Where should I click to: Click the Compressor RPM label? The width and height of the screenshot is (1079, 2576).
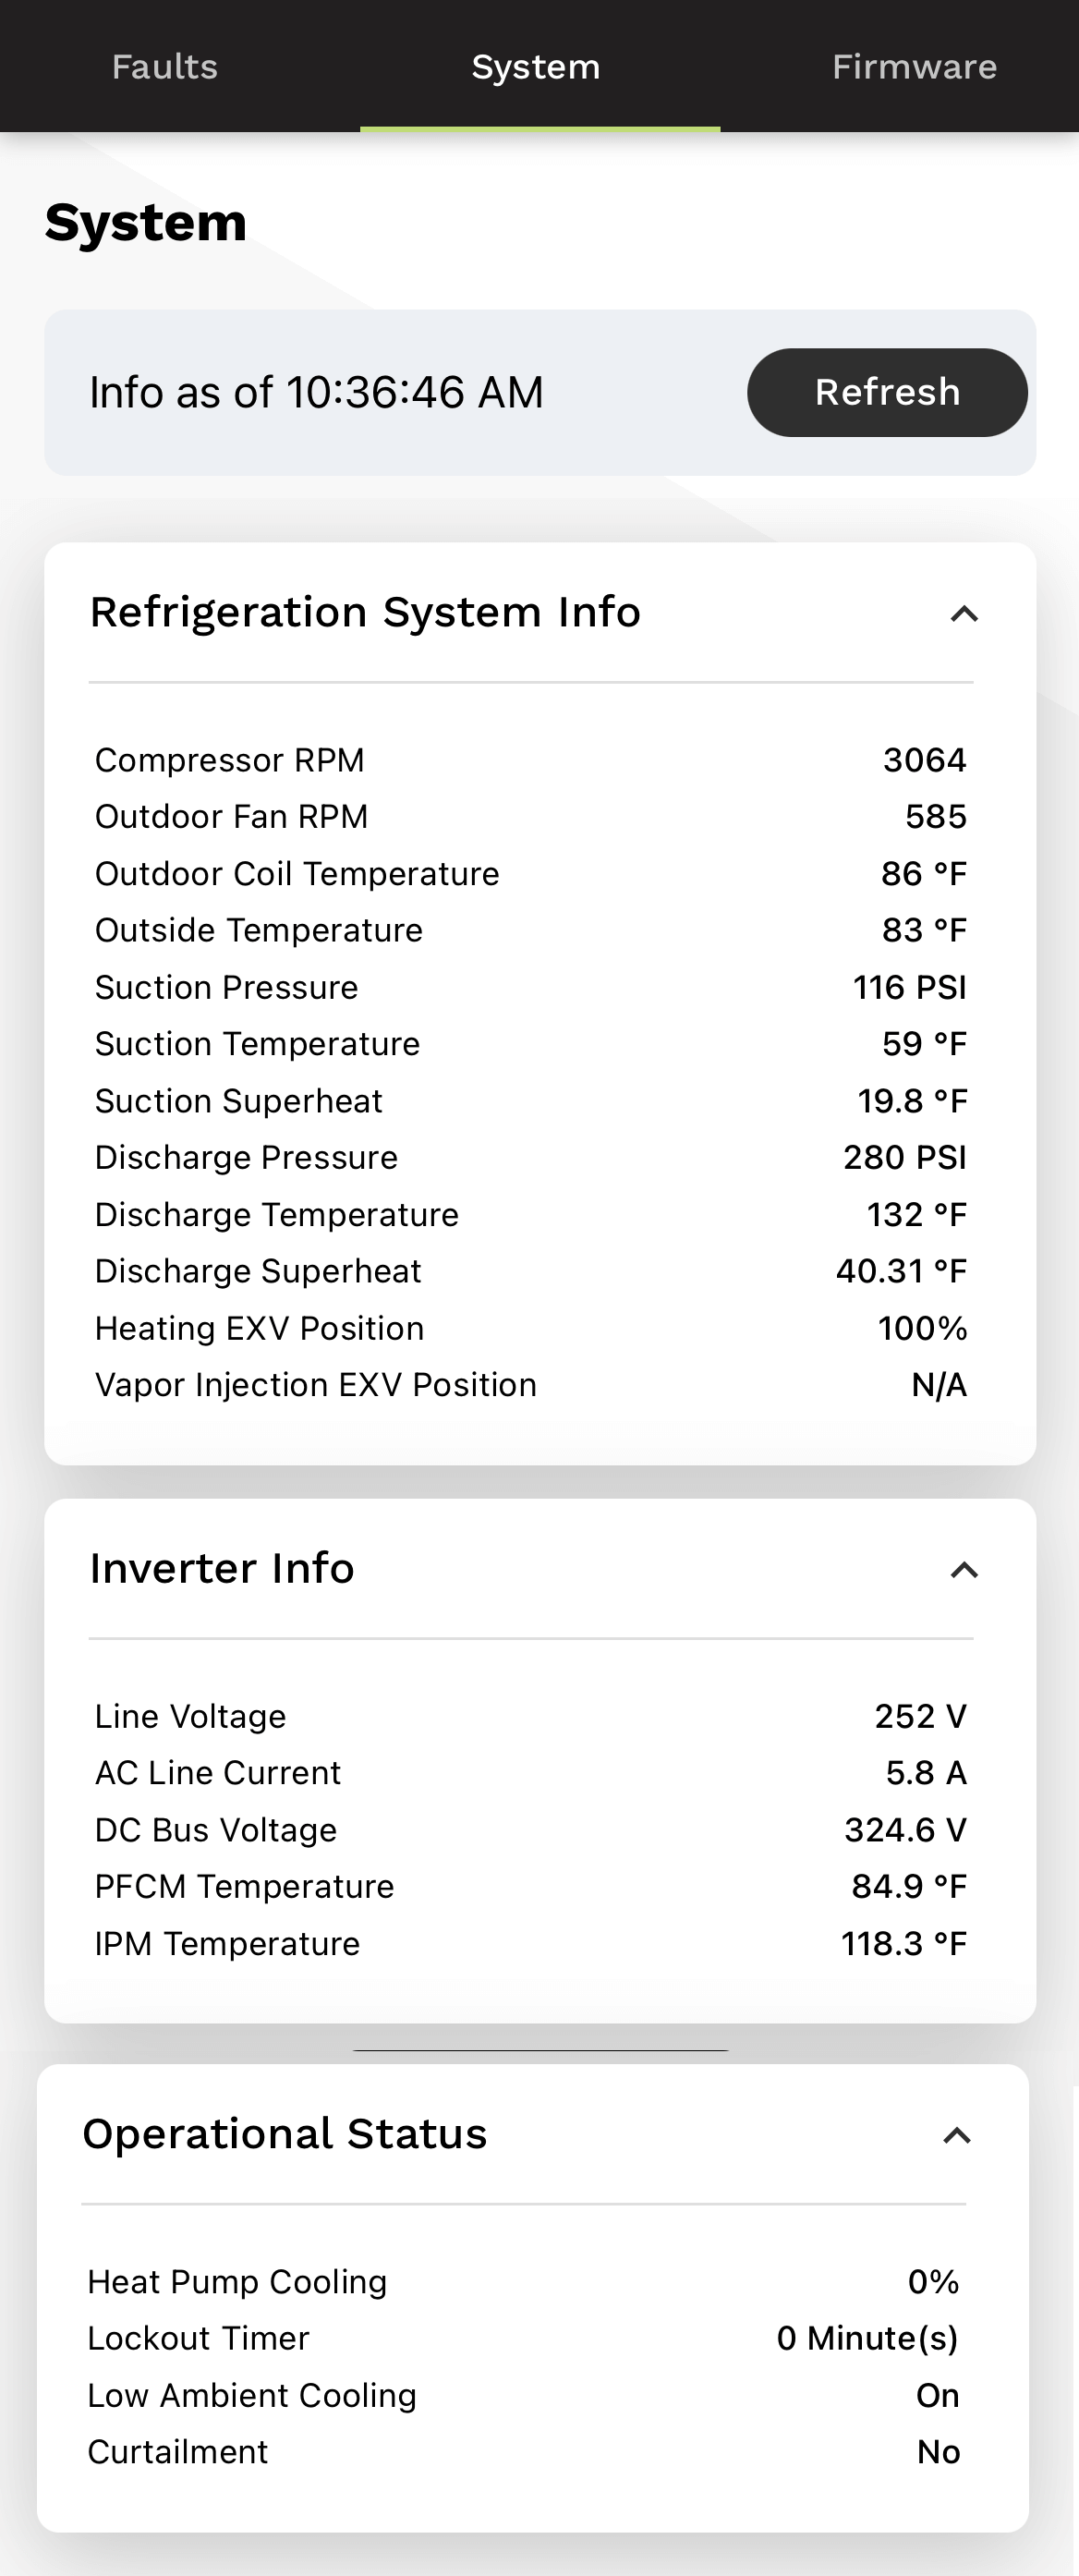[229, 760]
